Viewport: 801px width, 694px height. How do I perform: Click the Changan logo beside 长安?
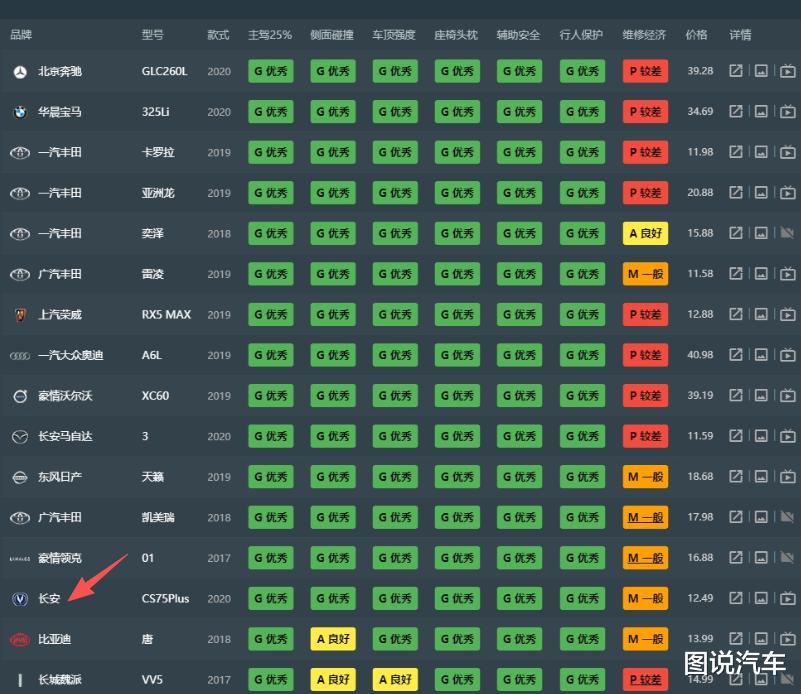pyautogui.click(x=20, y=599)
